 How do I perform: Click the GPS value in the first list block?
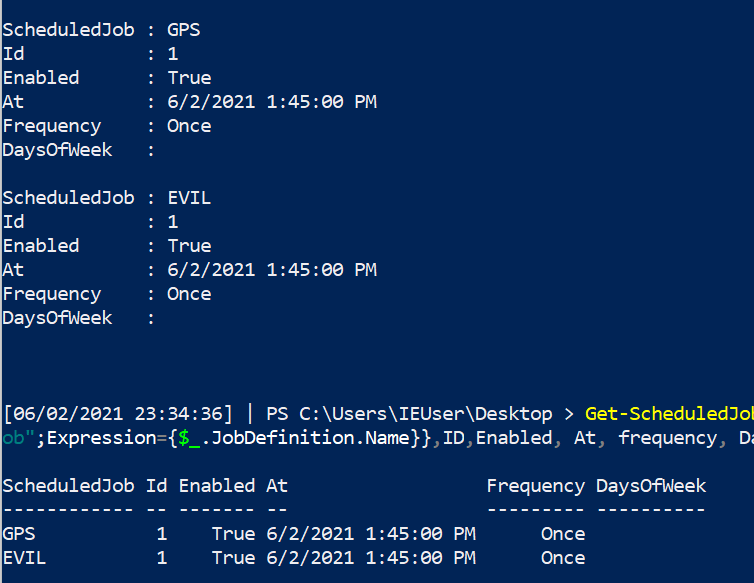click(184, 30)
